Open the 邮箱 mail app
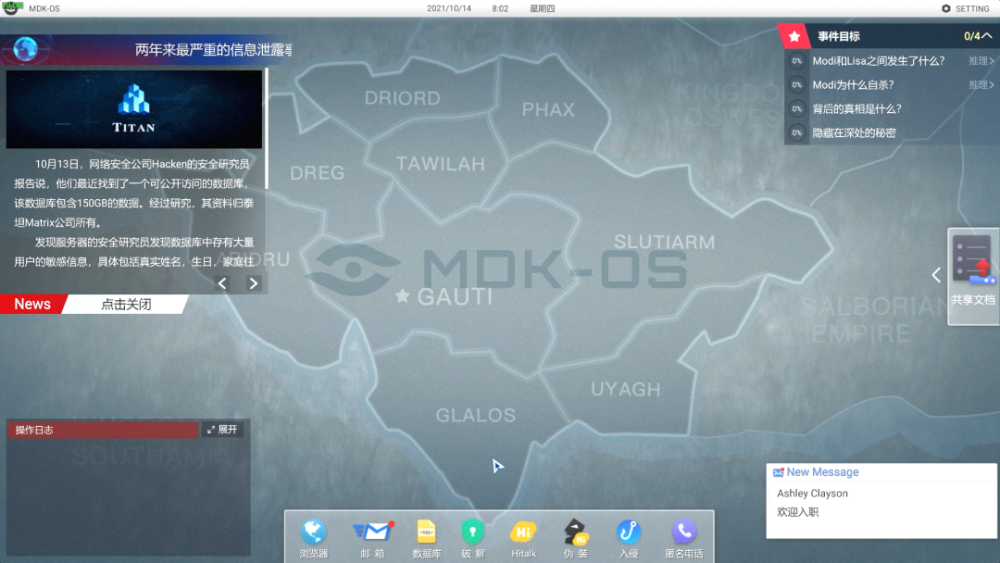Screen dimensions: 1000x563 [372, 537]
